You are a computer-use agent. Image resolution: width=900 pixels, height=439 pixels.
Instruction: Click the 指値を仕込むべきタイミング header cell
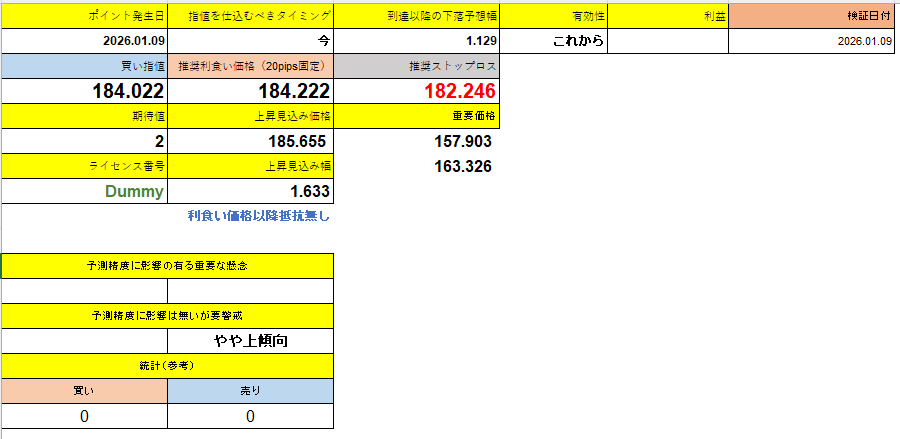click(x=250, y=16)
